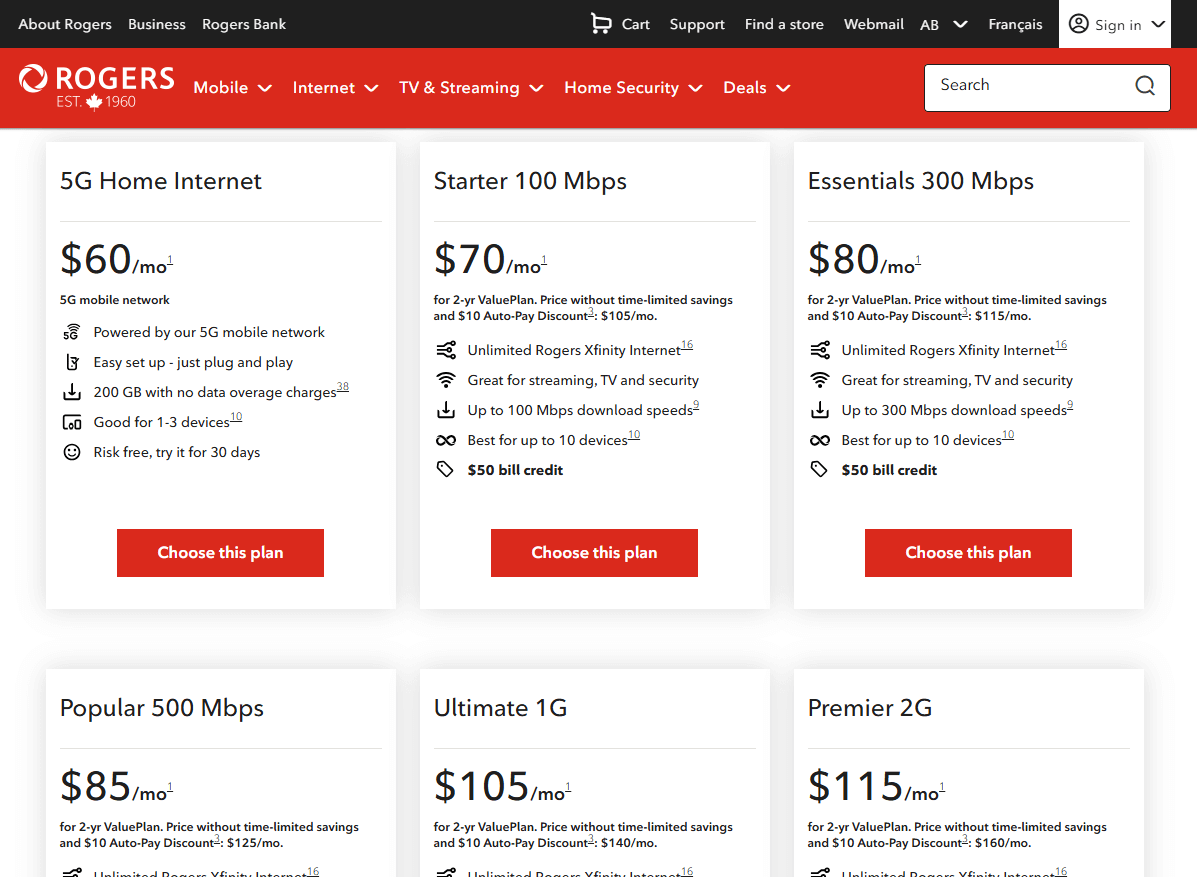
Task: Click the 5G network icon
Action: coord(71,333)
